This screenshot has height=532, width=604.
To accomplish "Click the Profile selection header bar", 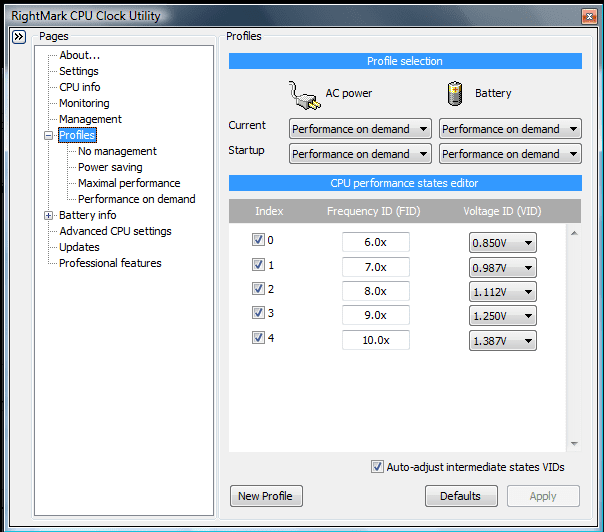I will click(x=405, y=61).
